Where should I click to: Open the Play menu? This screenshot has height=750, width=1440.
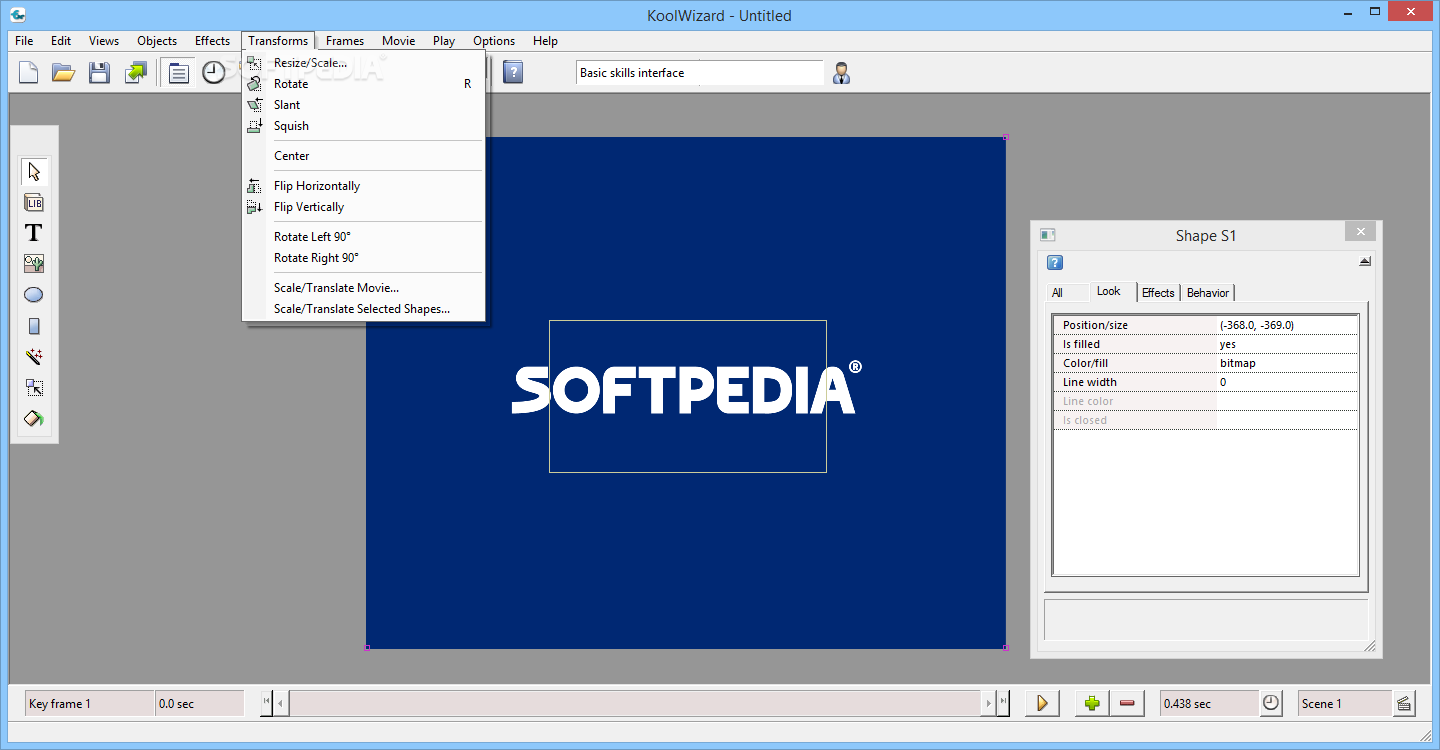coord(444,41)
